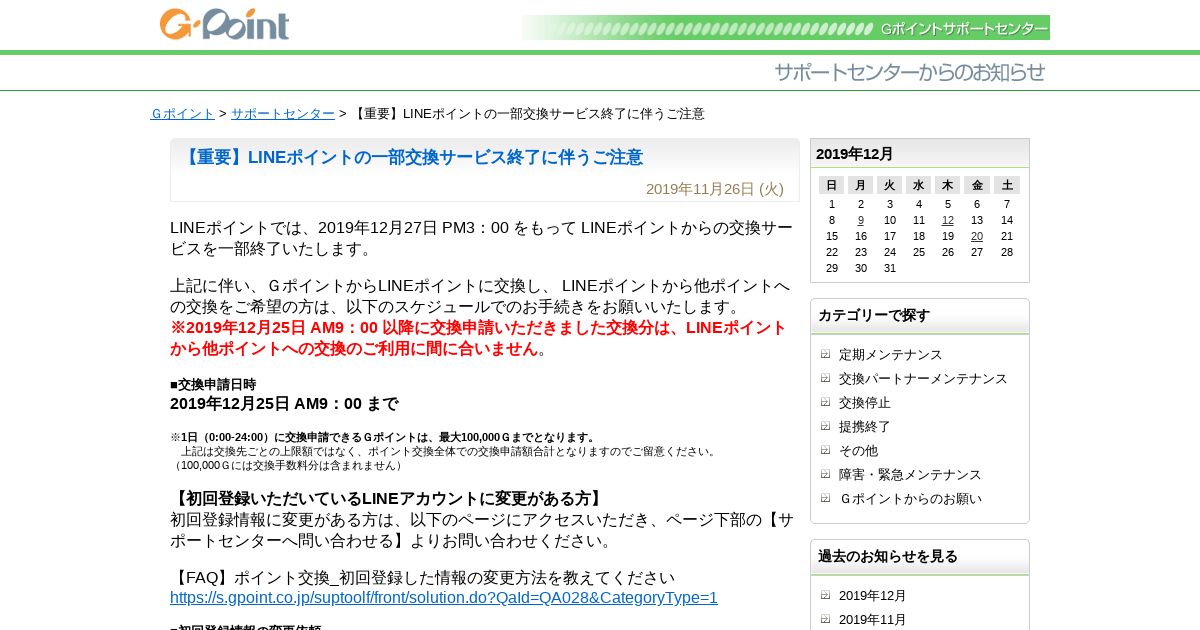Click the 日 weekday column header
The width and height of the screenshot is (1200, 630).
(831, 185)
